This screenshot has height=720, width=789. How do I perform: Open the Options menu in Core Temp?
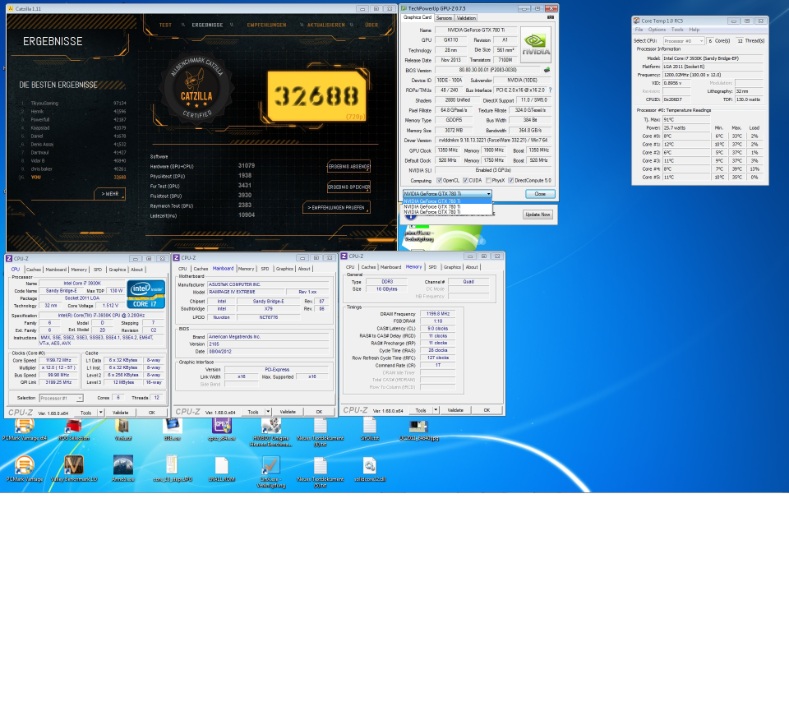[657, 30]
